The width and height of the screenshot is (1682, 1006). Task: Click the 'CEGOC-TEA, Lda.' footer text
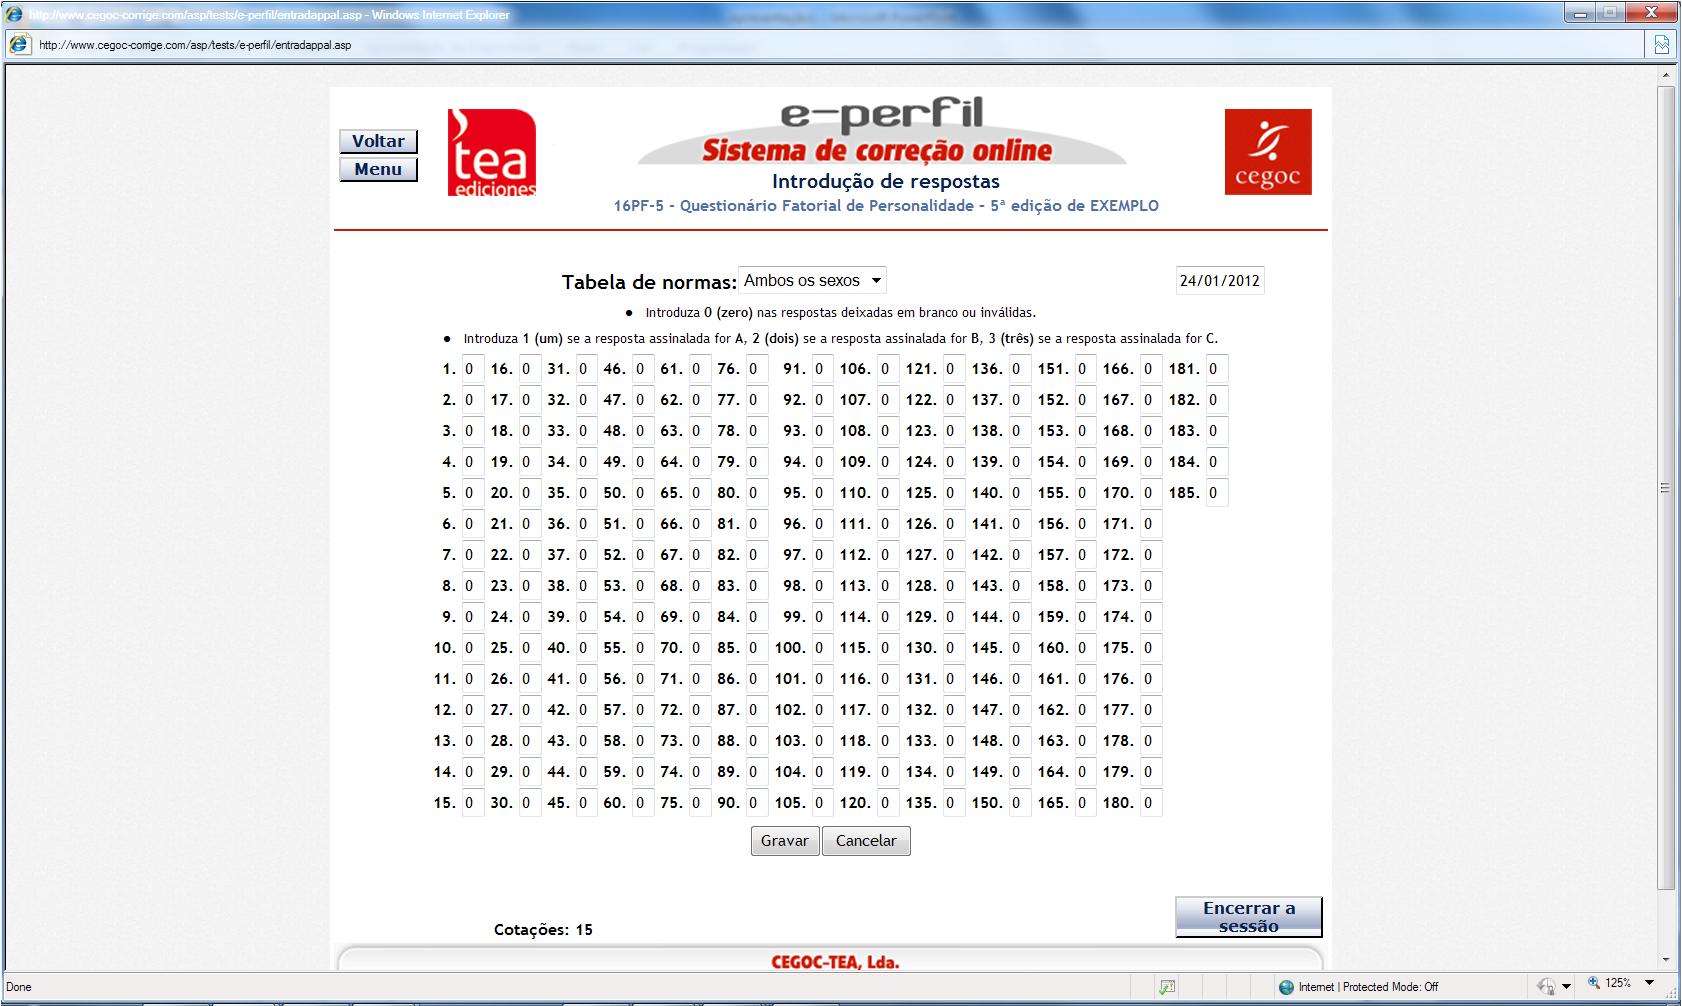835,962
